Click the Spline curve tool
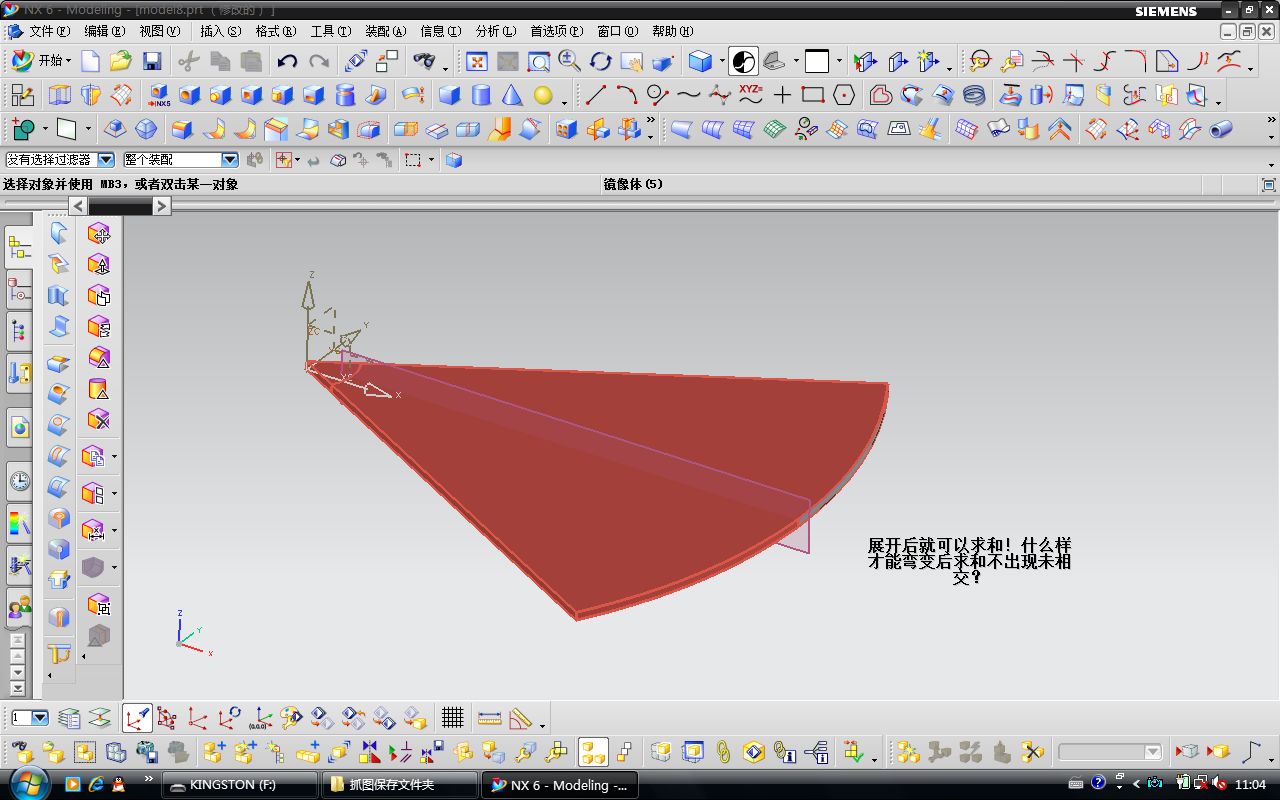Viewport: 1280px width, 800px height. pyautogui.click(x=689, y=96)
